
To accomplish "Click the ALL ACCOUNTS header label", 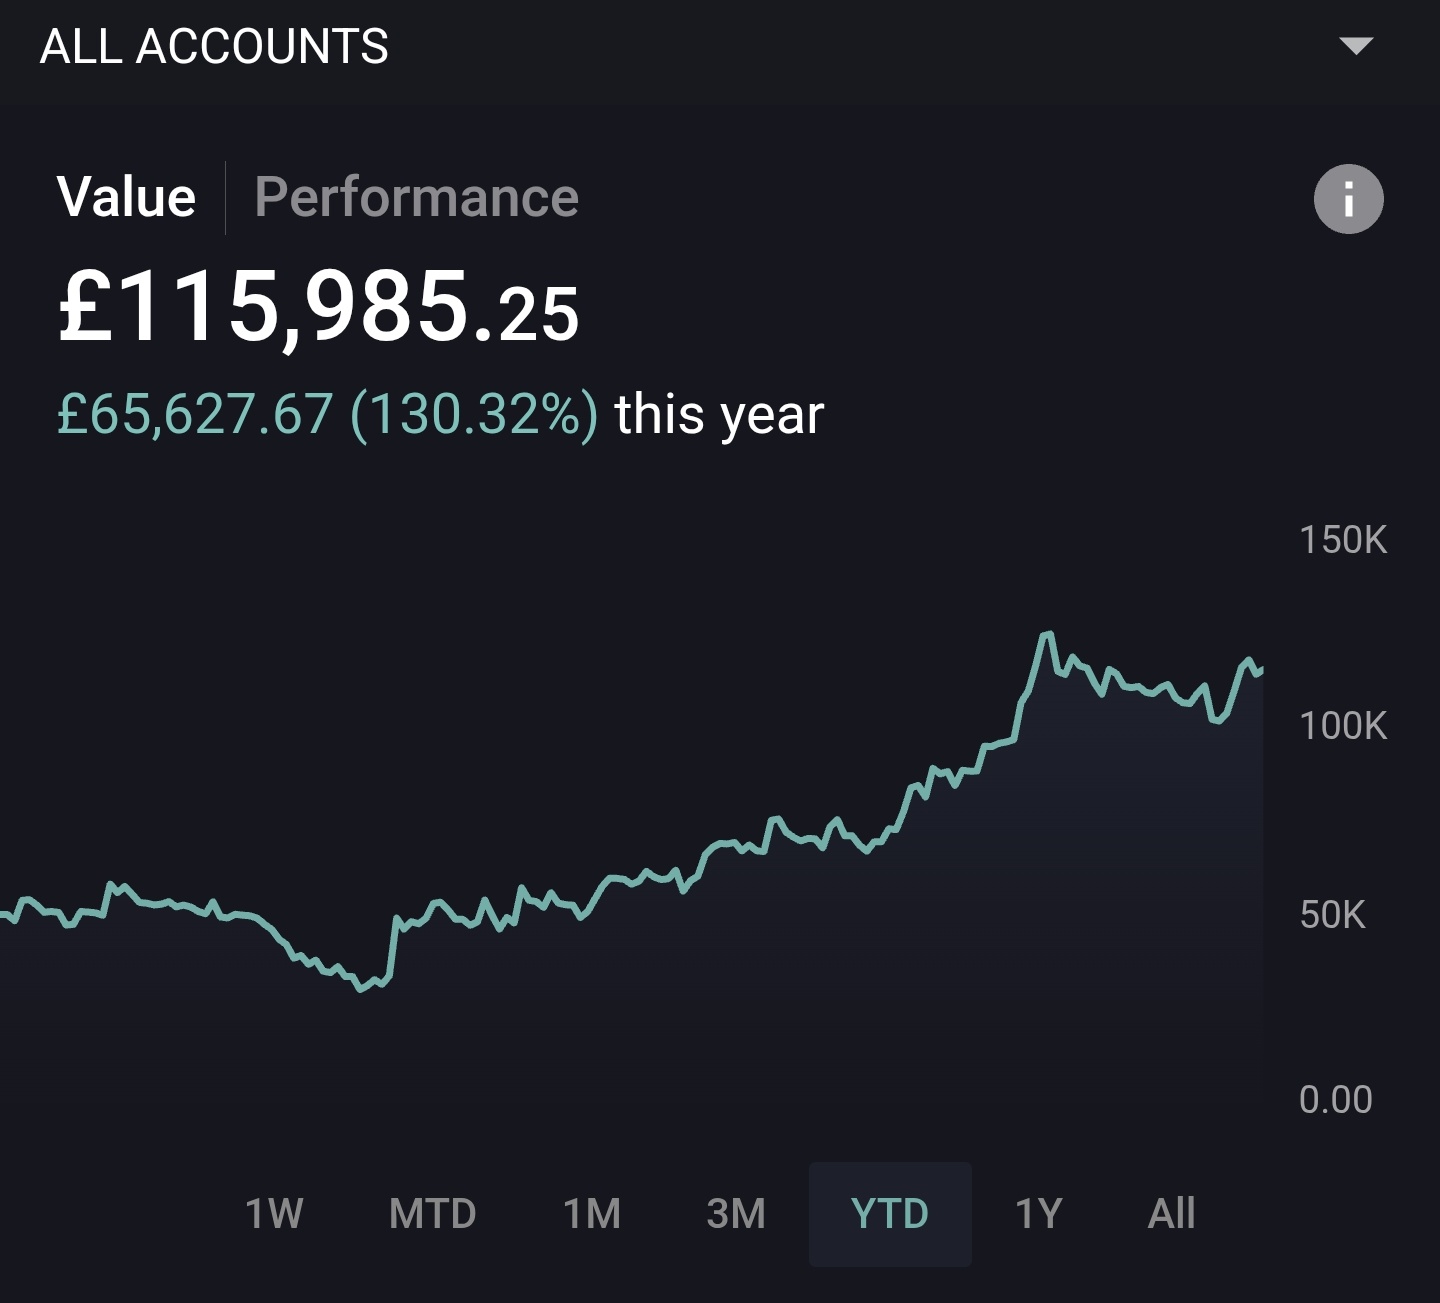I will coord(214,47).
